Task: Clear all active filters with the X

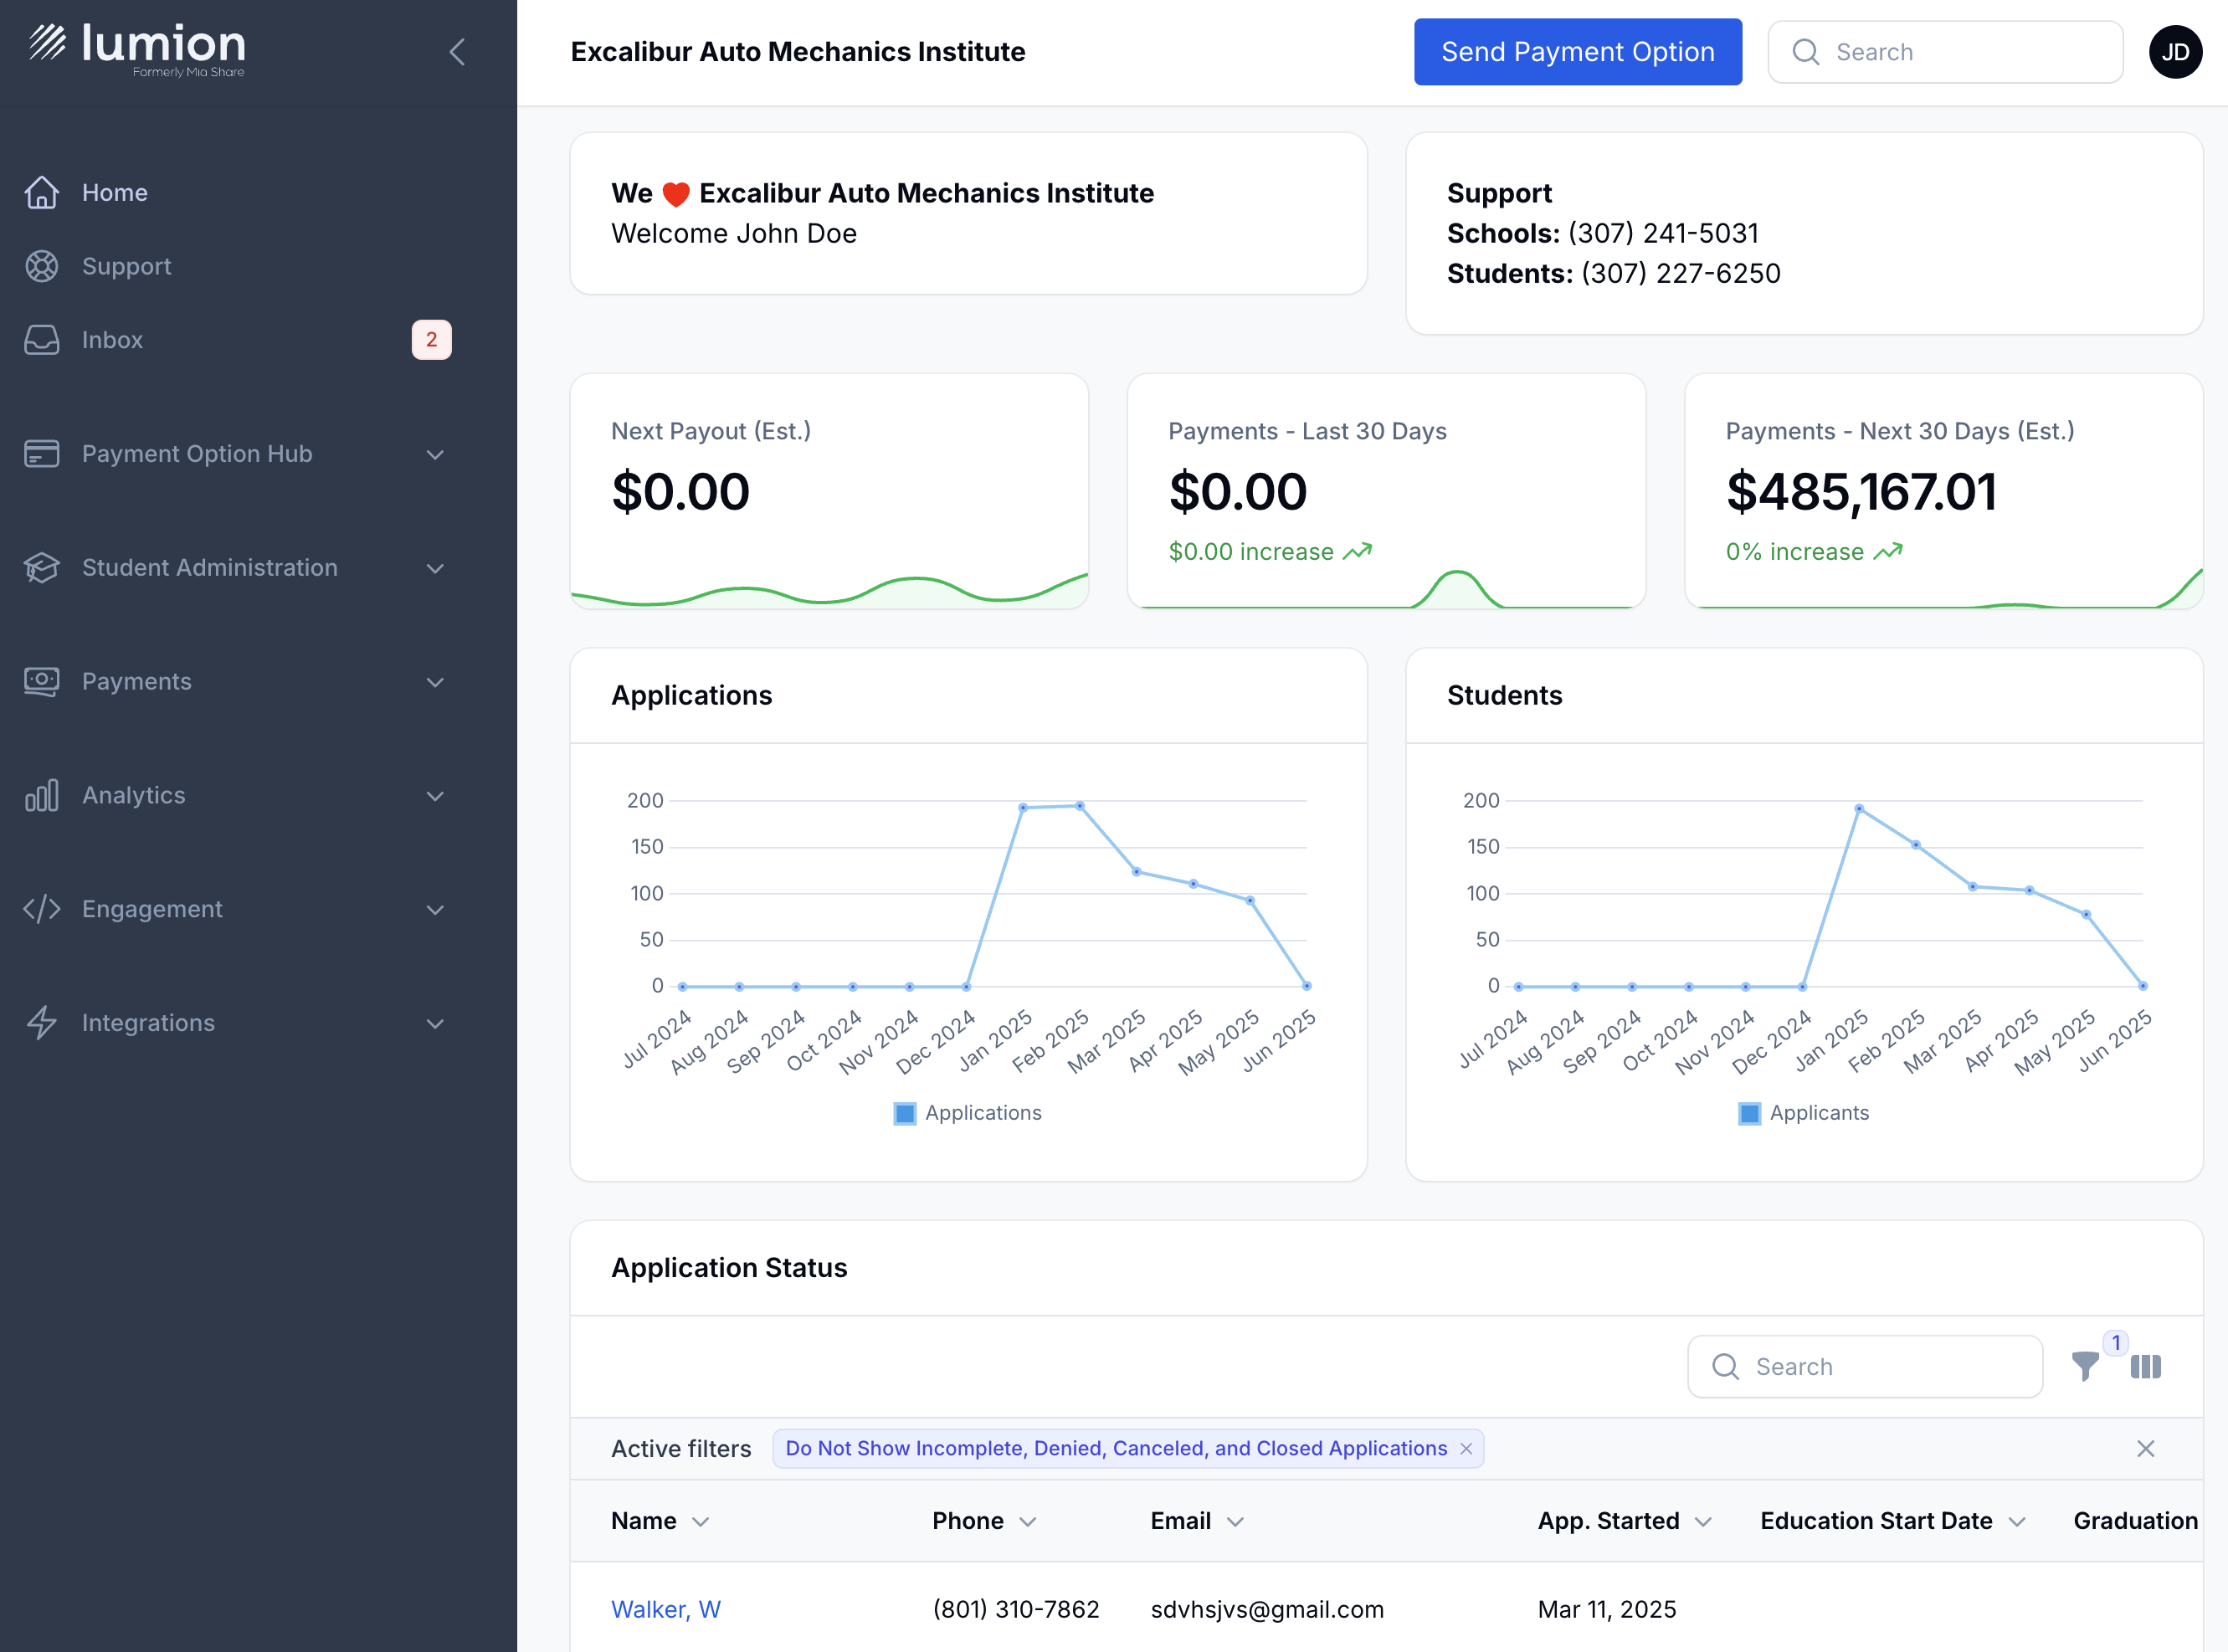Action: click(x=2145, y=1448)
